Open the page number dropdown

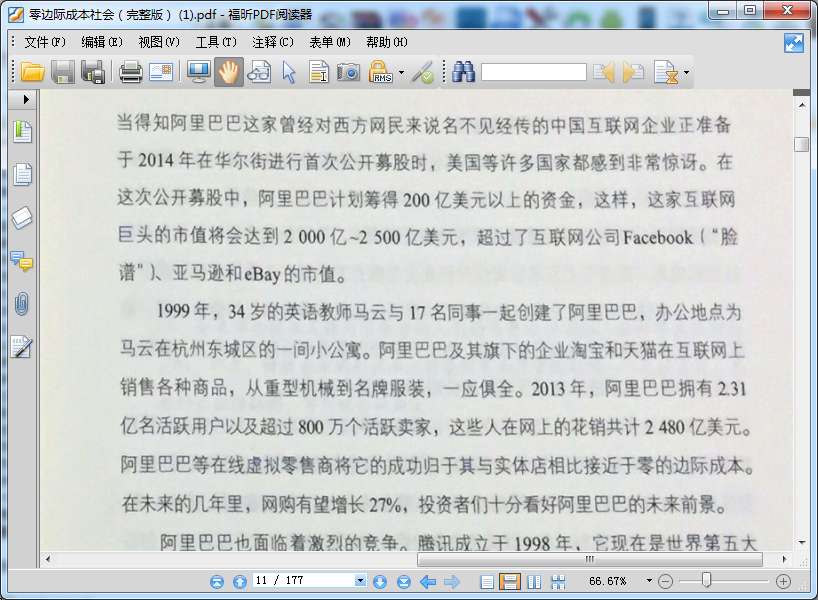tap(360, 580)
